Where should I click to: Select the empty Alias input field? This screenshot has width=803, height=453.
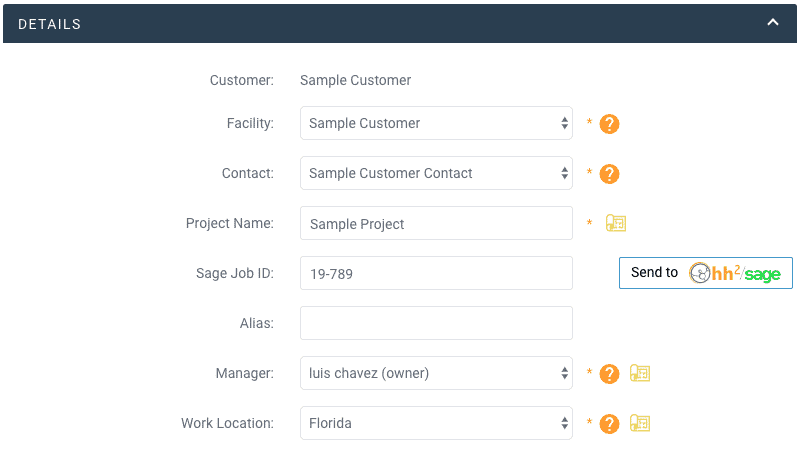pyautogui.click(x=436, y=323)
